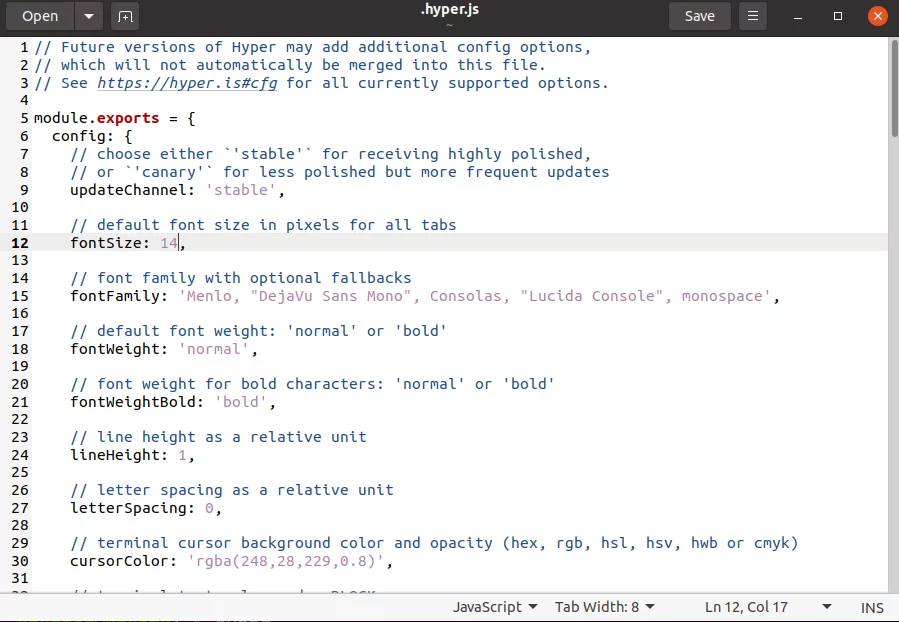Place cursor on 'stable' value
The height and width of the screenshot is (622, 899).
click(x=240, y=190)
